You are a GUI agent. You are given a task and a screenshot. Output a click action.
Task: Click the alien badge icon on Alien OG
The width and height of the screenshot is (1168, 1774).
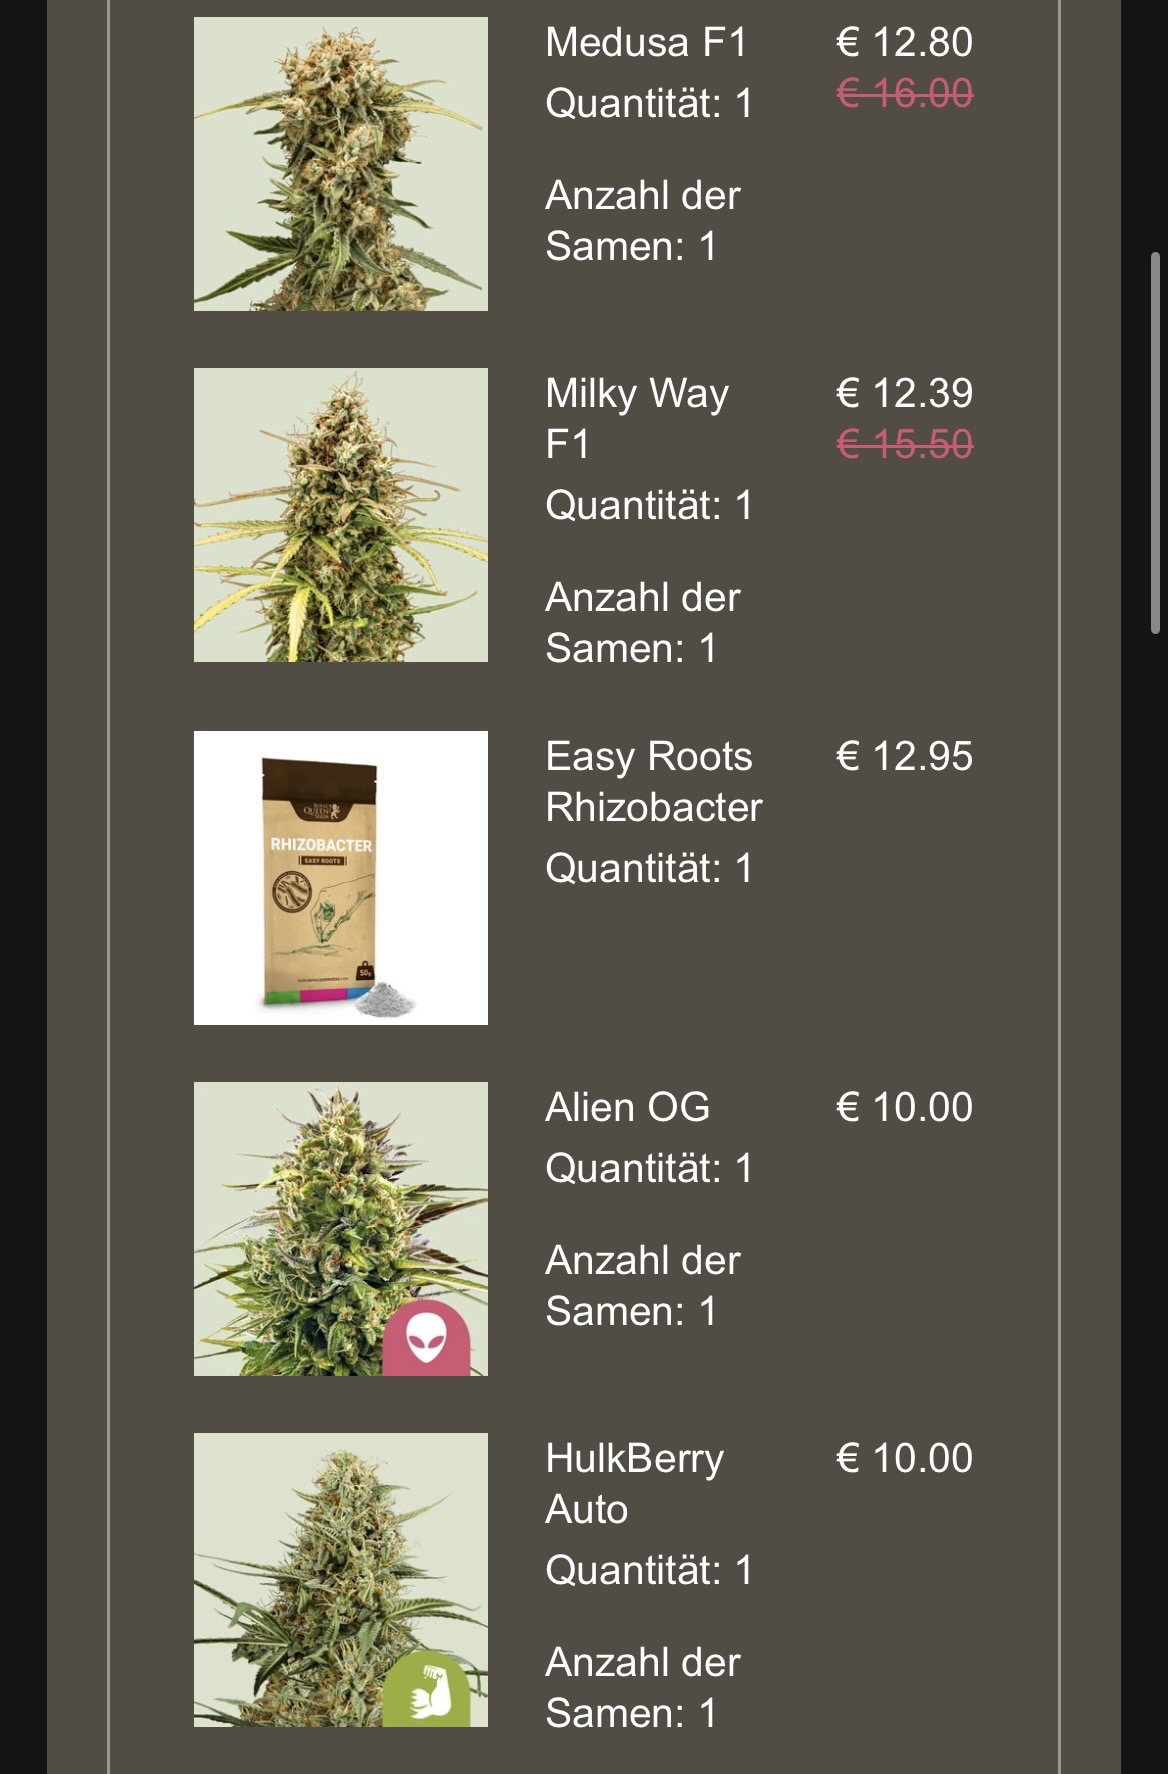(426, 1339)
